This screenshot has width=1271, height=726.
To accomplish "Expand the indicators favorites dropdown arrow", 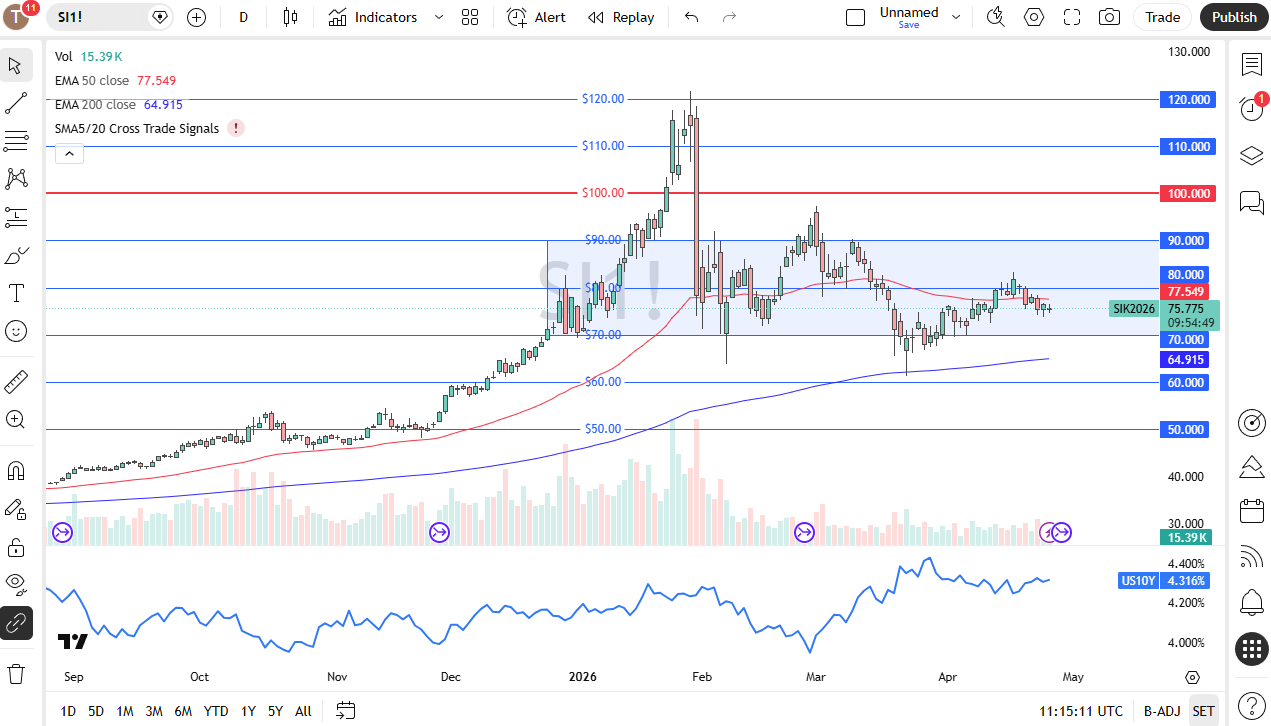I will pyautogui.click(x=439, y=17).
